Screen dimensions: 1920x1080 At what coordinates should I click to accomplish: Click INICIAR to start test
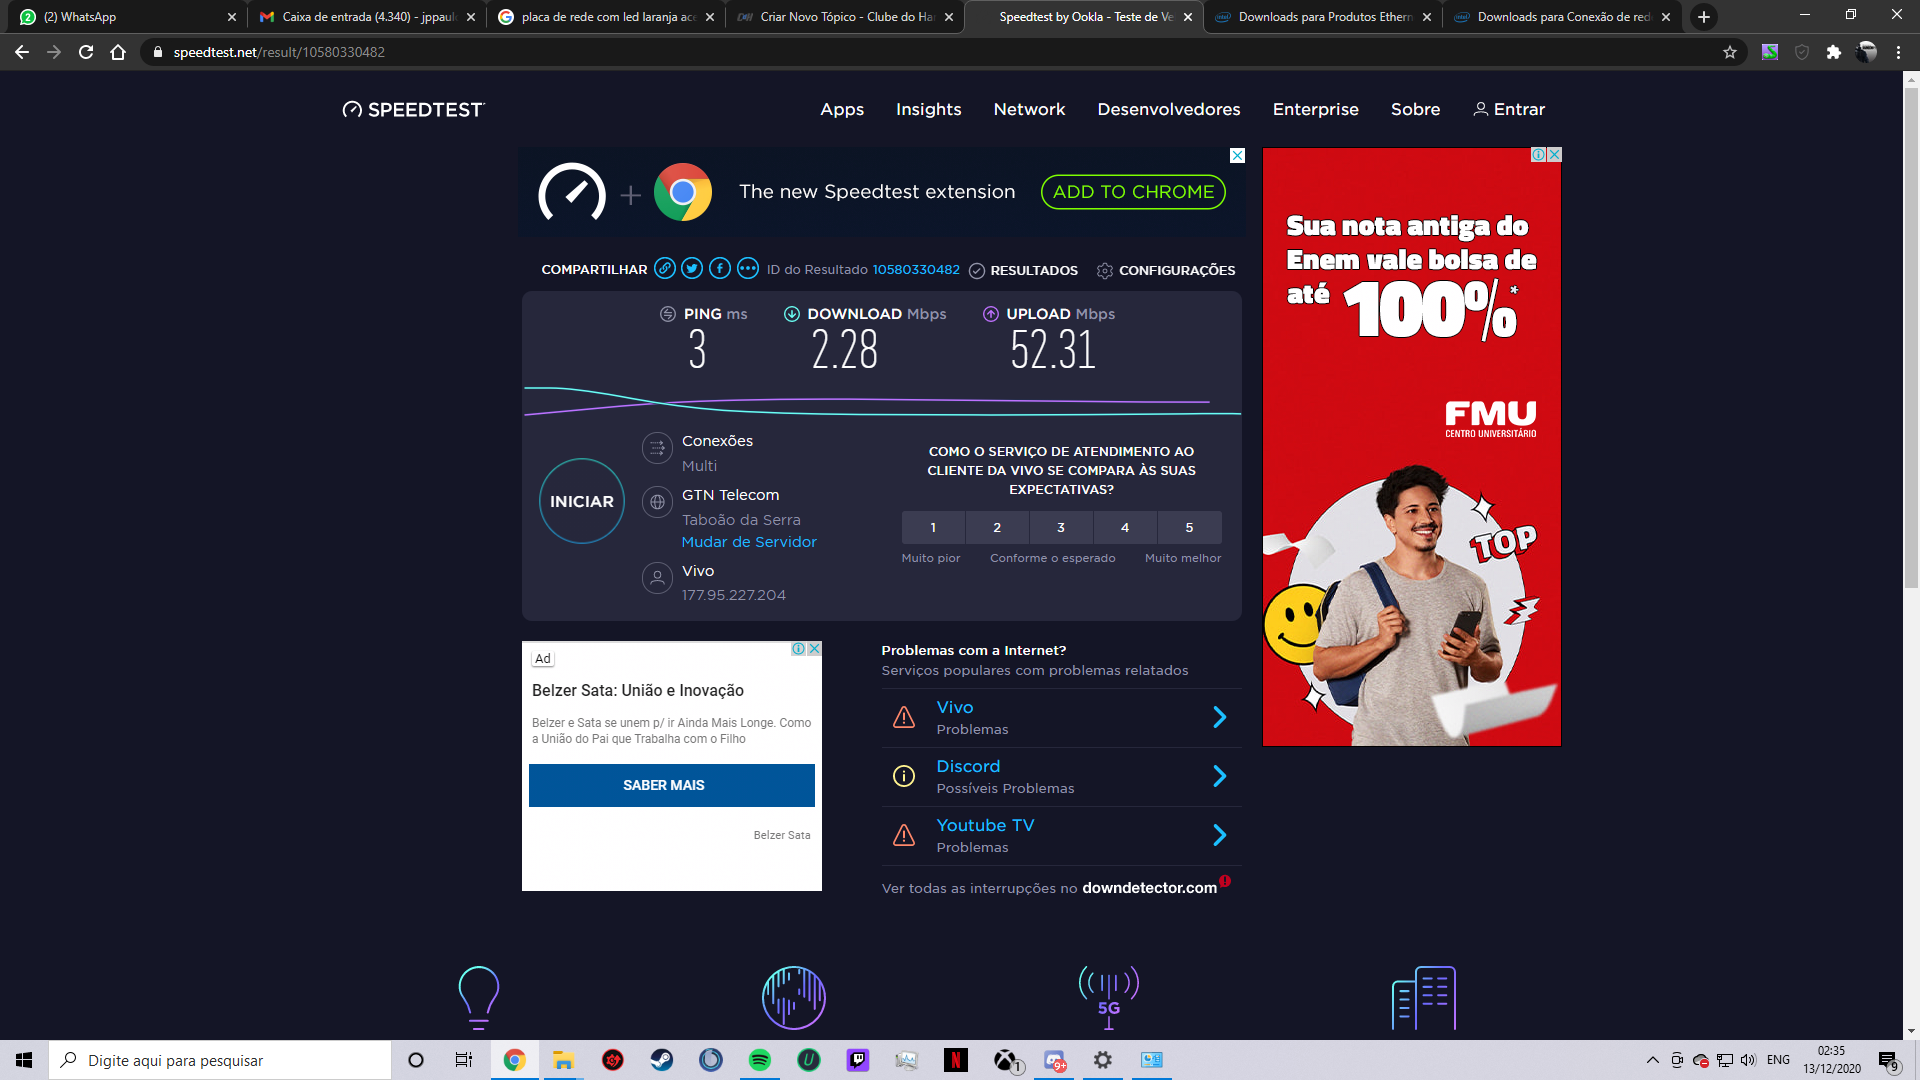pyautogui.click(x=582, y=501)
